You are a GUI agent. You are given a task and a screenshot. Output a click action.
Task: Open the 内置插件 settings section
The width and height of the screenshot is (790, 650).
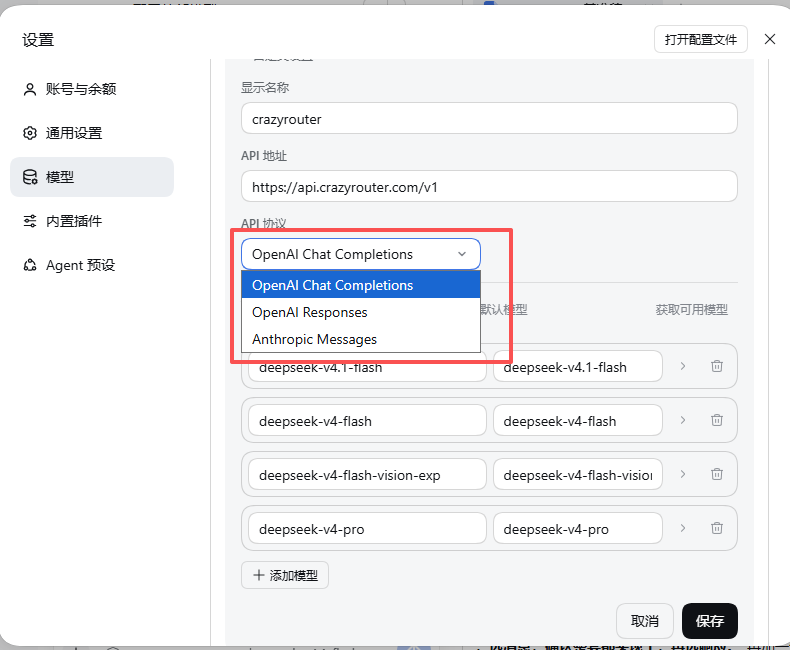point(92,221)
